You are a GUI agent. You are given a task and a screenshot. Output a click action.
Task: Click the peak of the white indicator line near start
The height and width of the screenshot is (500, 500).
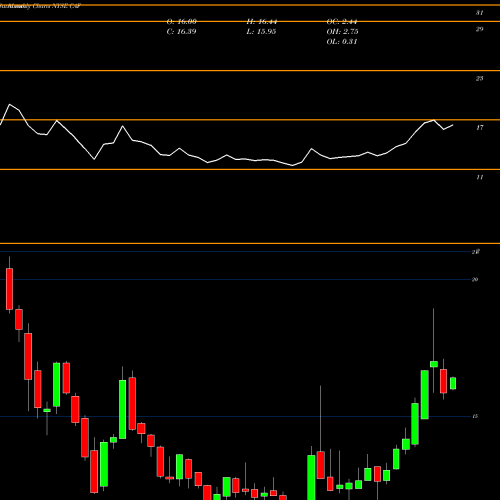coord(9,105)
